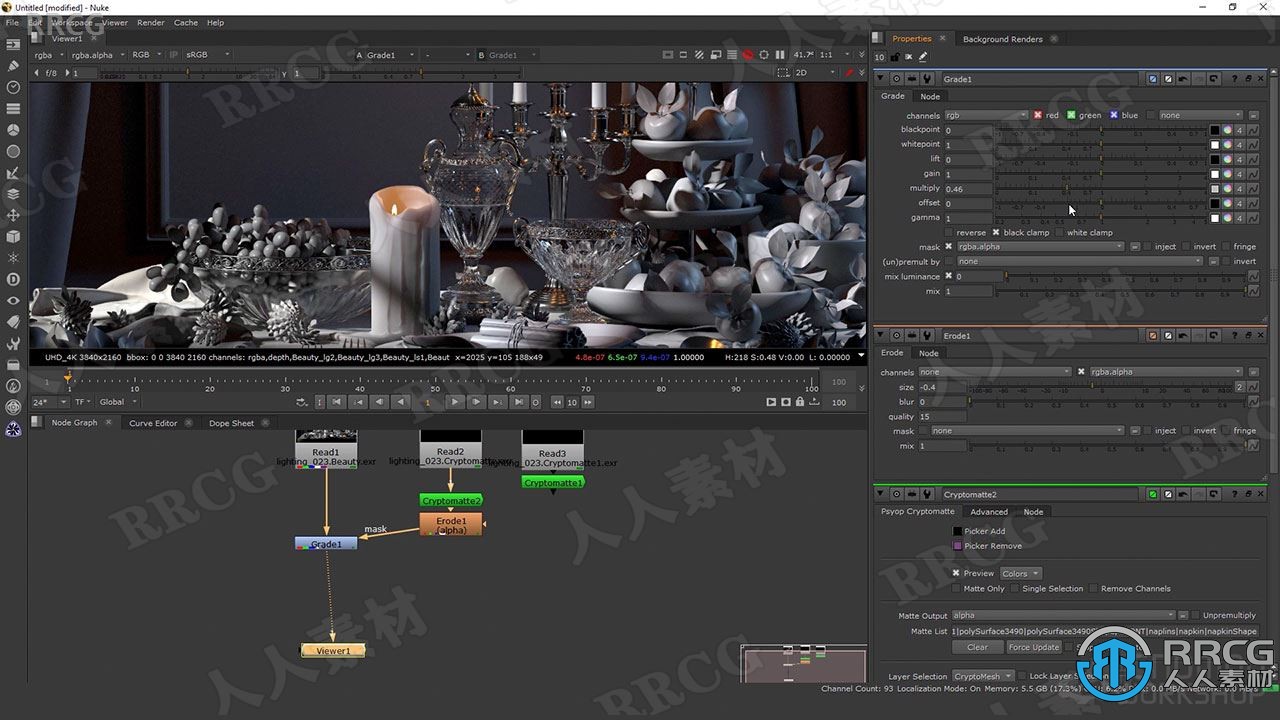Screen dimensions: 1280x720
Task: Click the Picker Add color swatch
Action: [x=957, y=531]
